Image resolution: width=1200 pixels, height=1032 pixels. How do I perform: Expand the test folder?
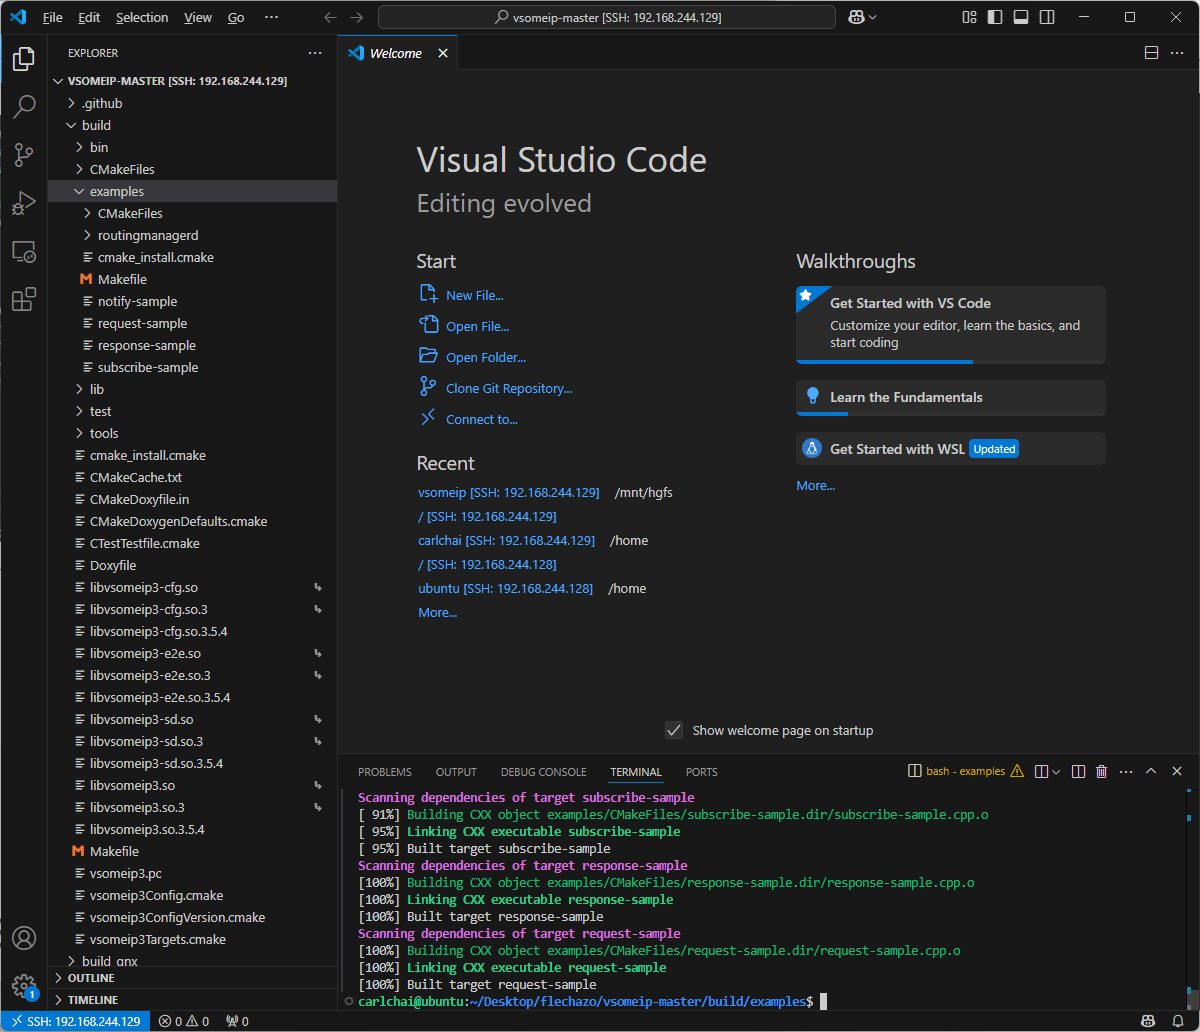click(192, 411)
